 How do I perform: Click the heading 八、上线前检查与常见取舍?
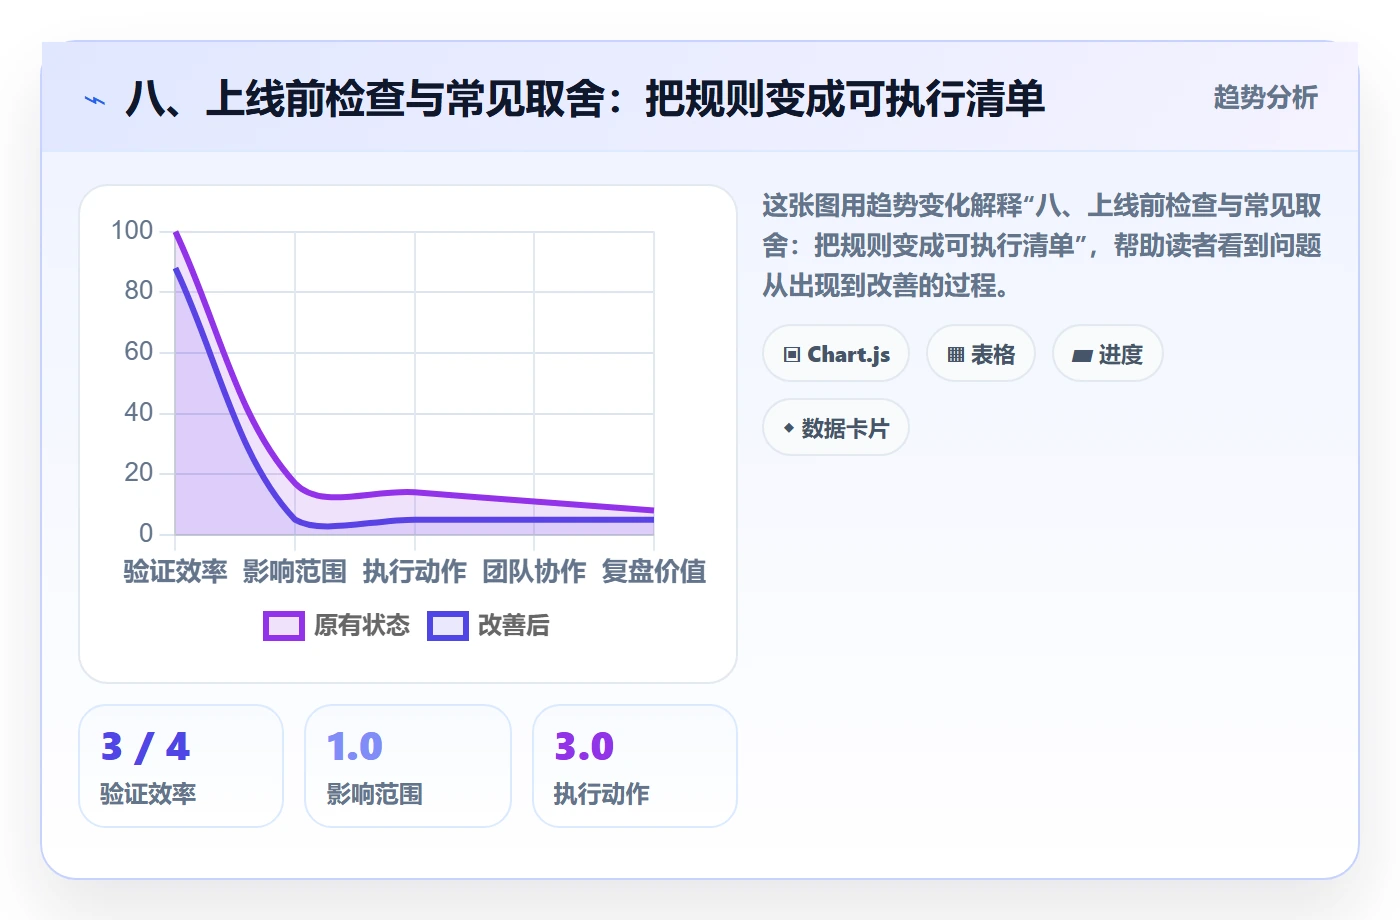pyautogui.click(x=585, y=99)
